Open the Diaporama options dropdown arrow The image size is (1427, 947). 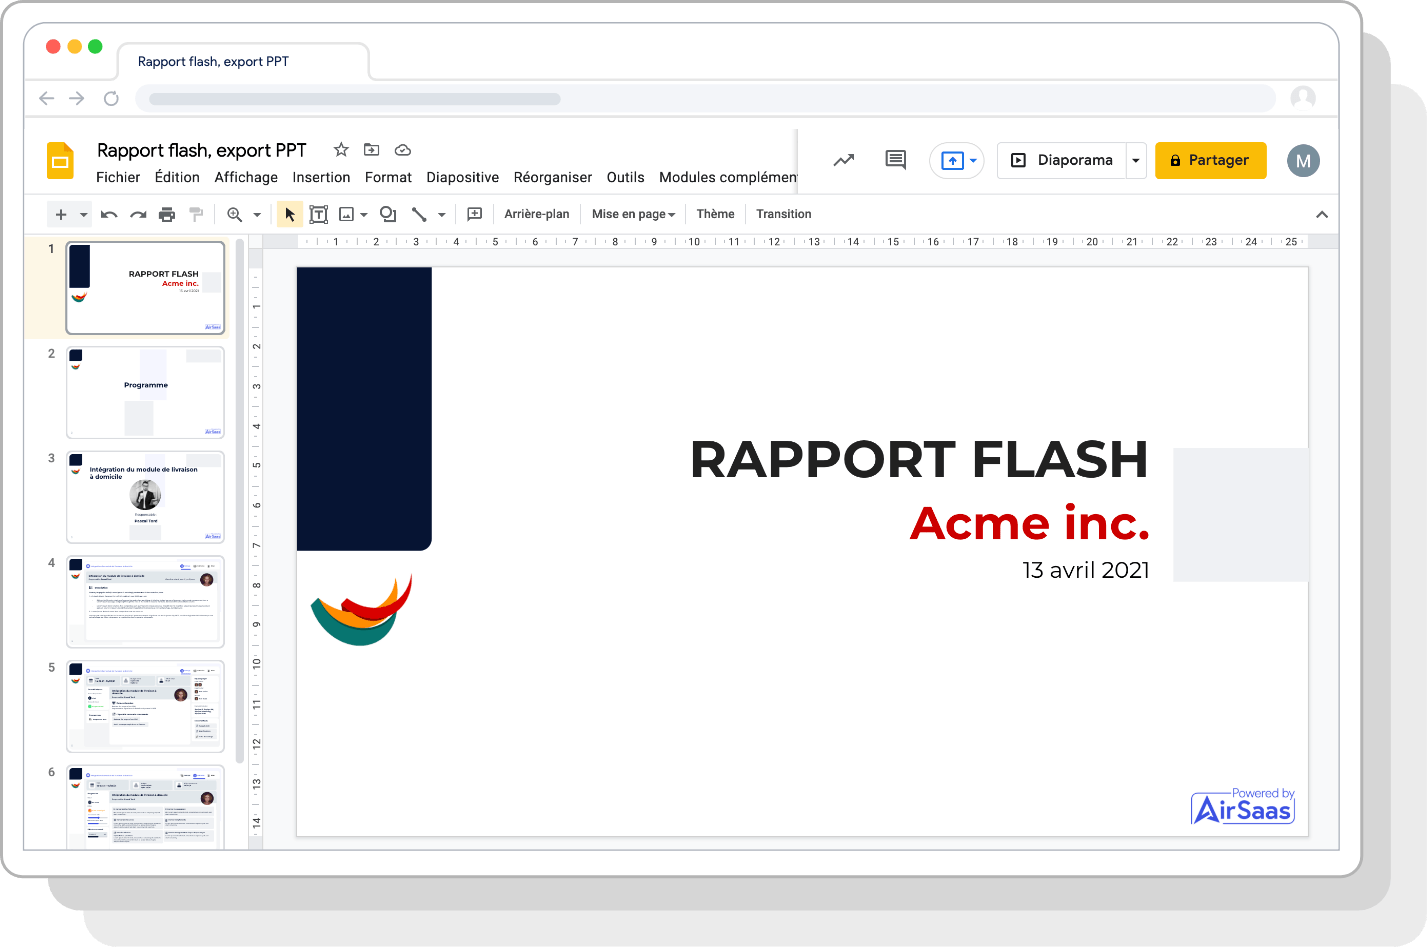pos(1136,160)
